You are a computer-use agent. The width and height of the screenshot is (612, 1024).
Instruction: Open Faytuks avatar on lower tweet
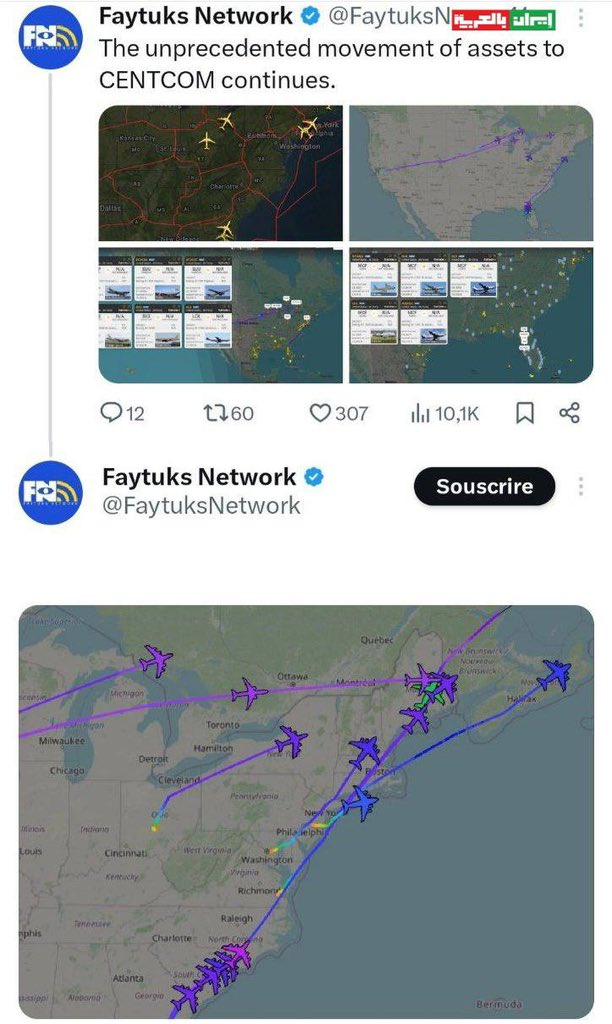tap(51, 490)
